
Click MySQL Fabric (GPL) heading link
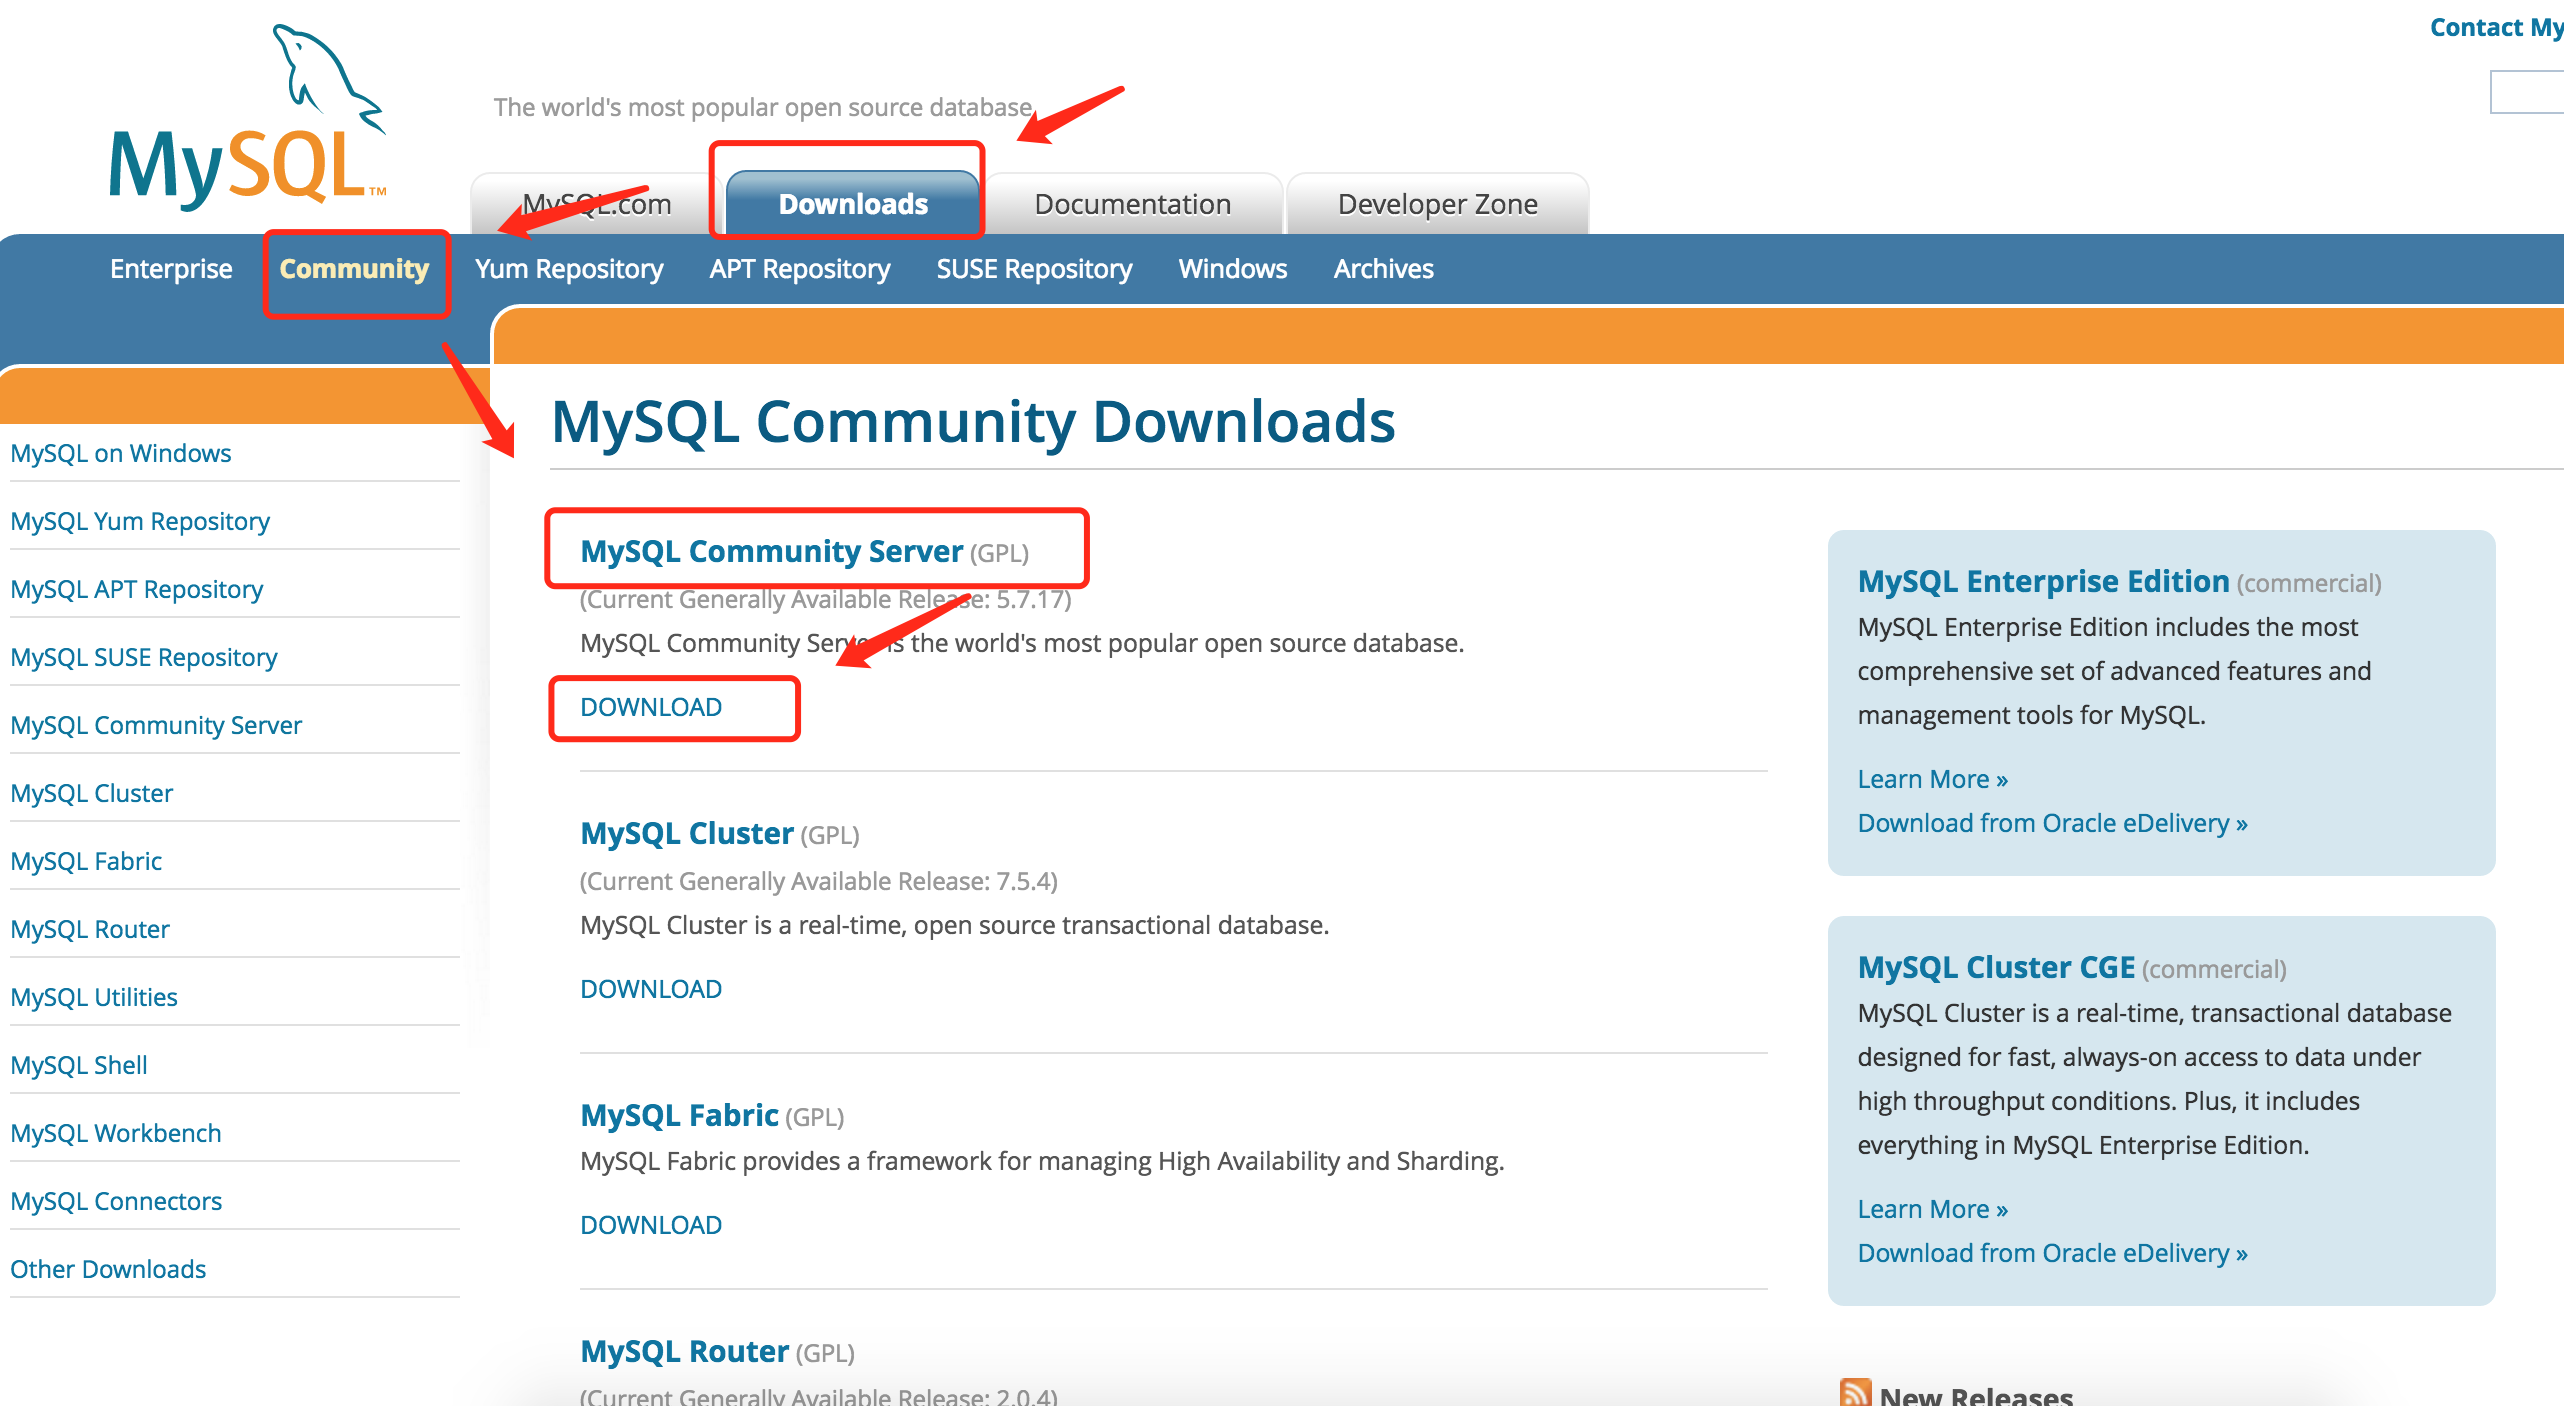(679, 1115)
